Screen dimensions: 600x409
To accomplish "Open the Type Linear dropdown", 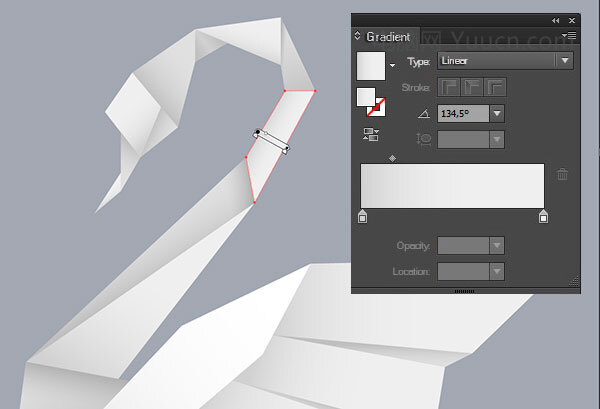I will 505,61.
